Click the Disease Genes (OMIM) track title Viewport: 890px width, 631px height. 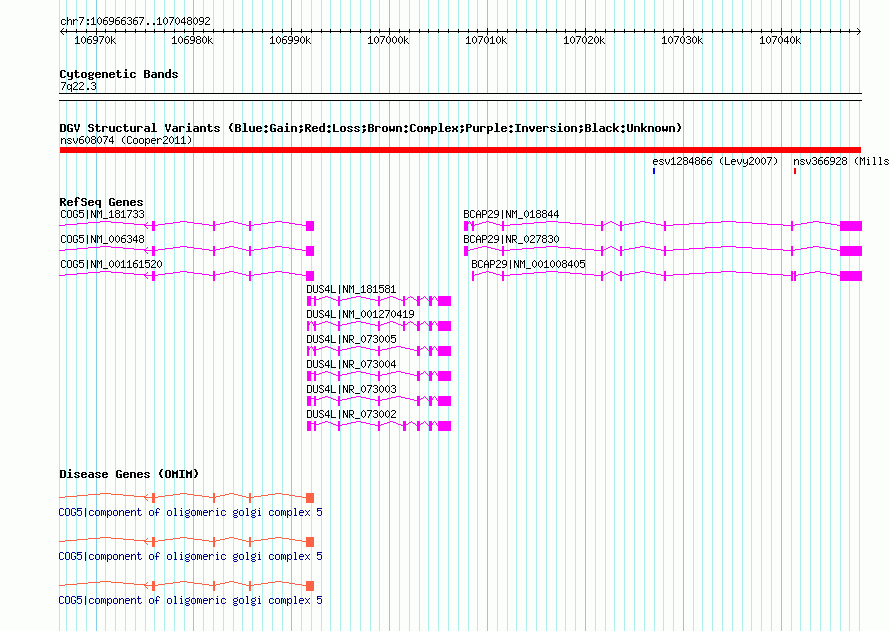click(x=129, y=474)
